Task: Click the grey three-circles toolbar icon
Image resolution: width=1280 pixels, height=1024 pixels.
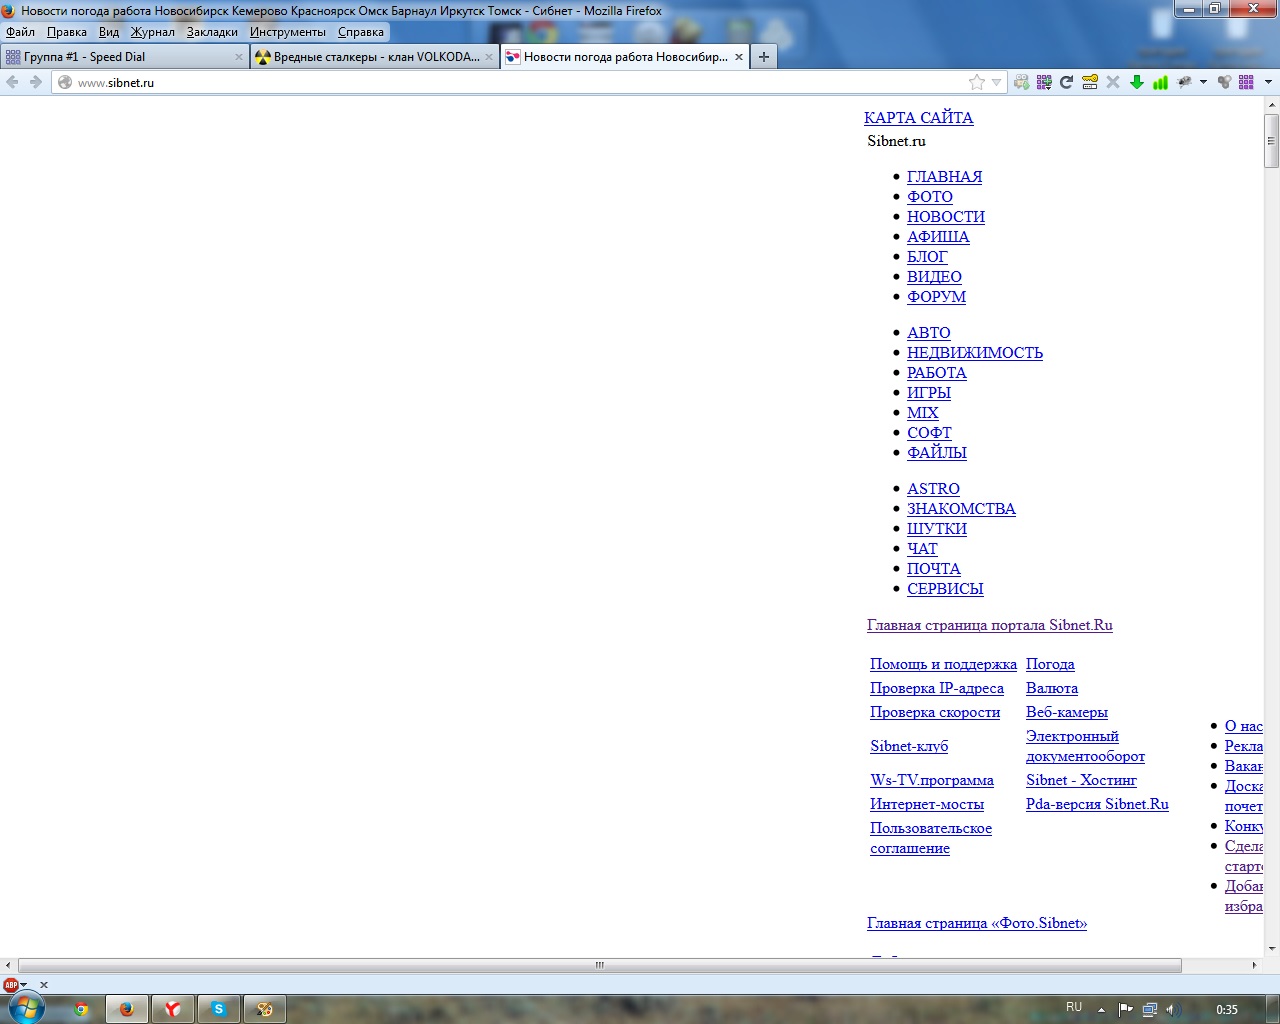Action: point(1224,82)
